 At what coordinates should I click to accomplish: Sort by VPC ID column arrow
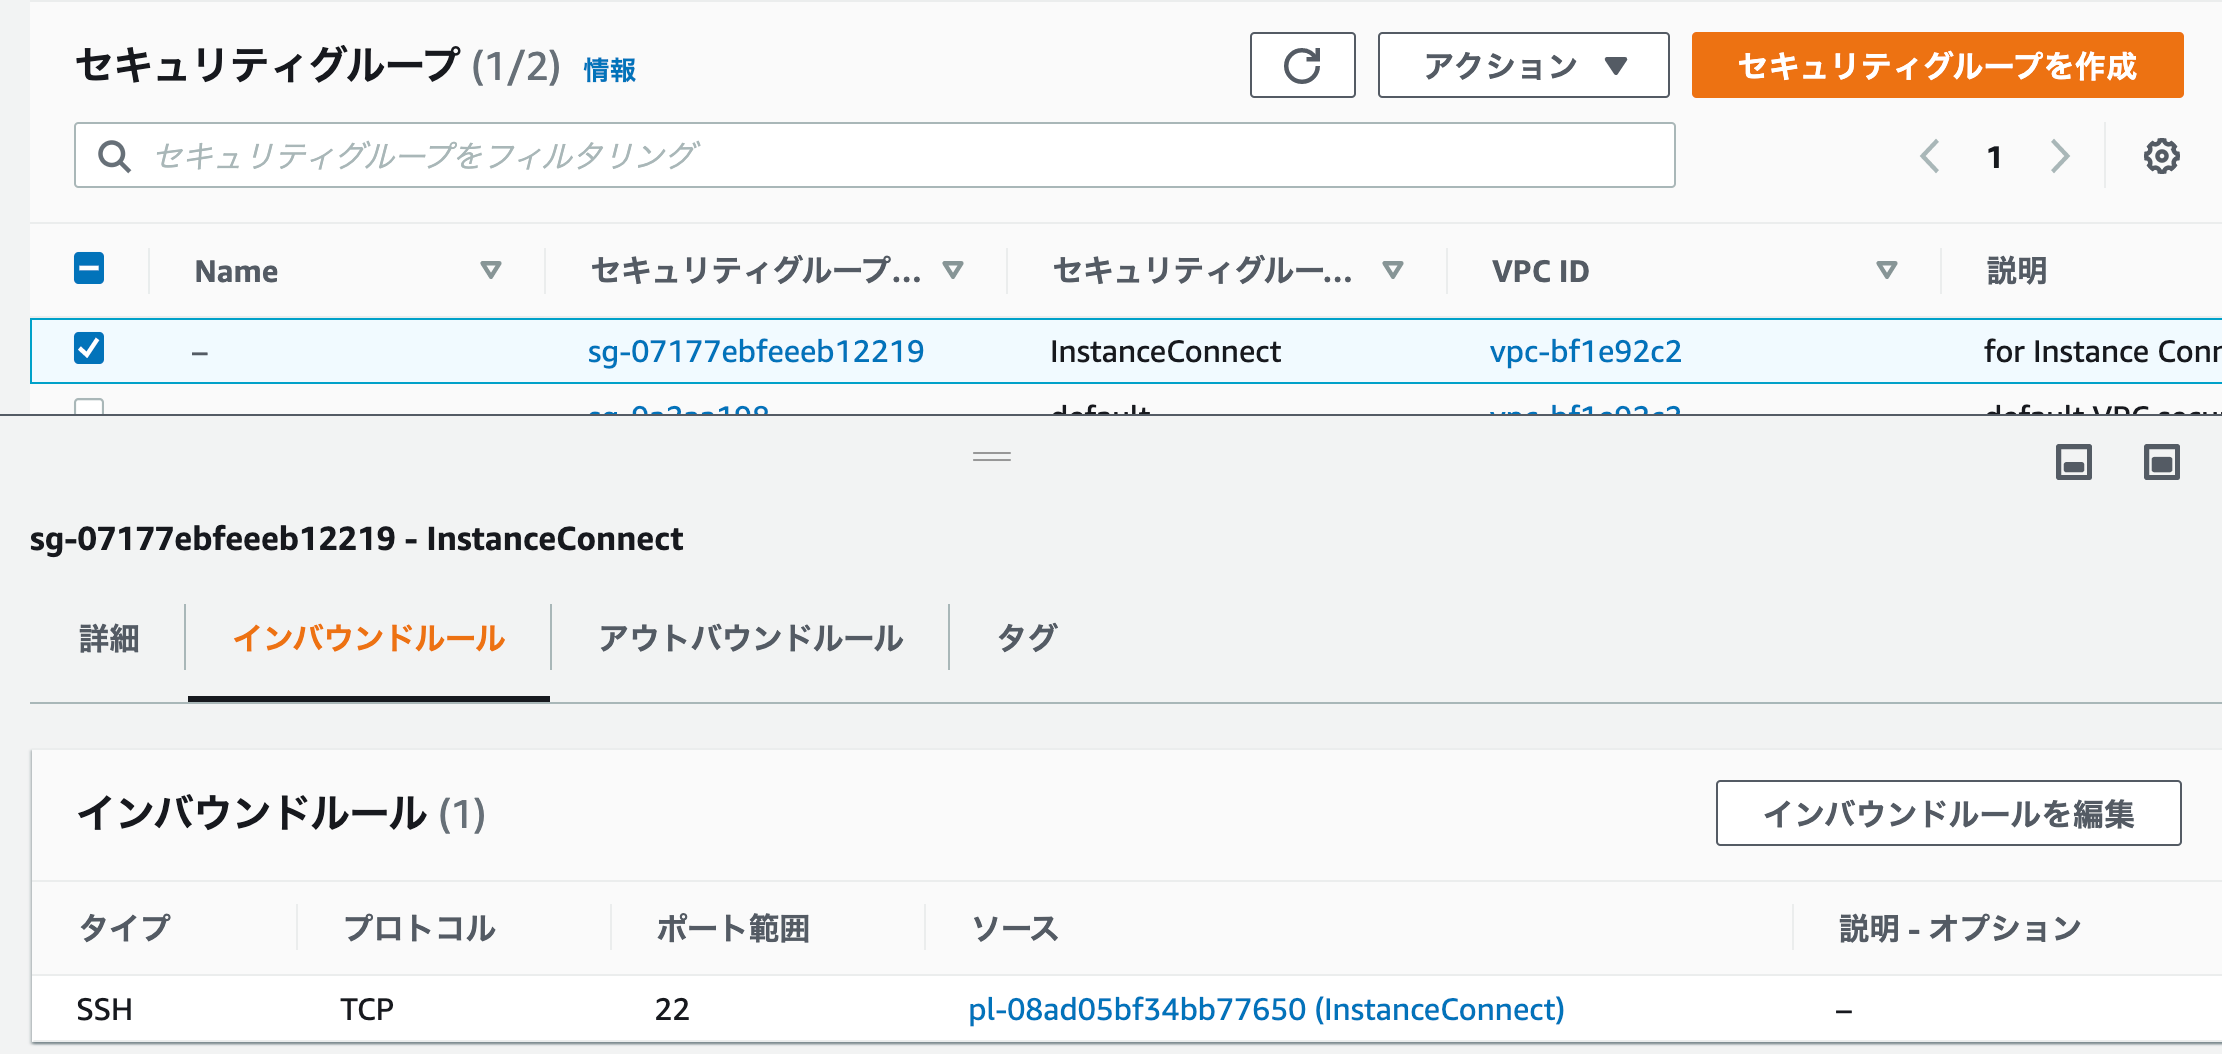click(1886, 270)
